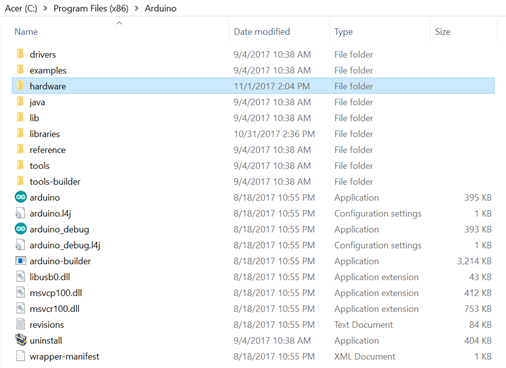Image resolution: width=506 pixels, height=368 pixels.
Task: Go to Acer (C:) in address path
Action: (x=21, y=9)
